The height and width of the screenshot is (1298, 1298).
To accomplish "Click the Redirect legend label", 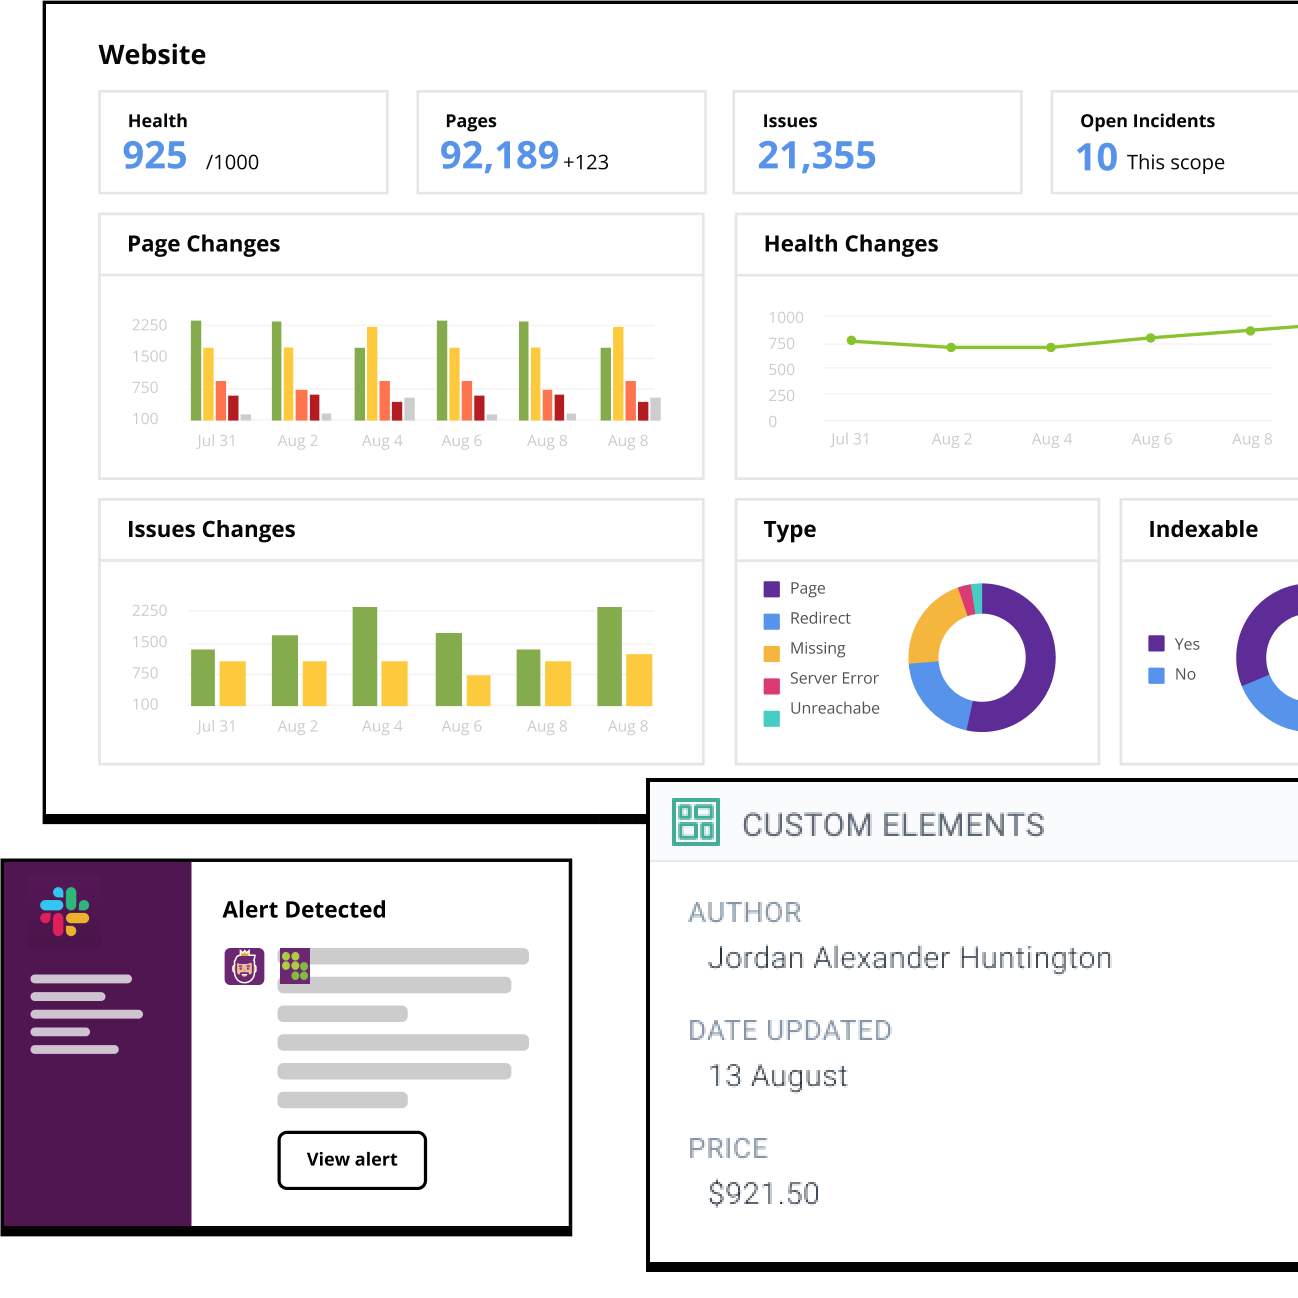I will (x=820, y=618).
